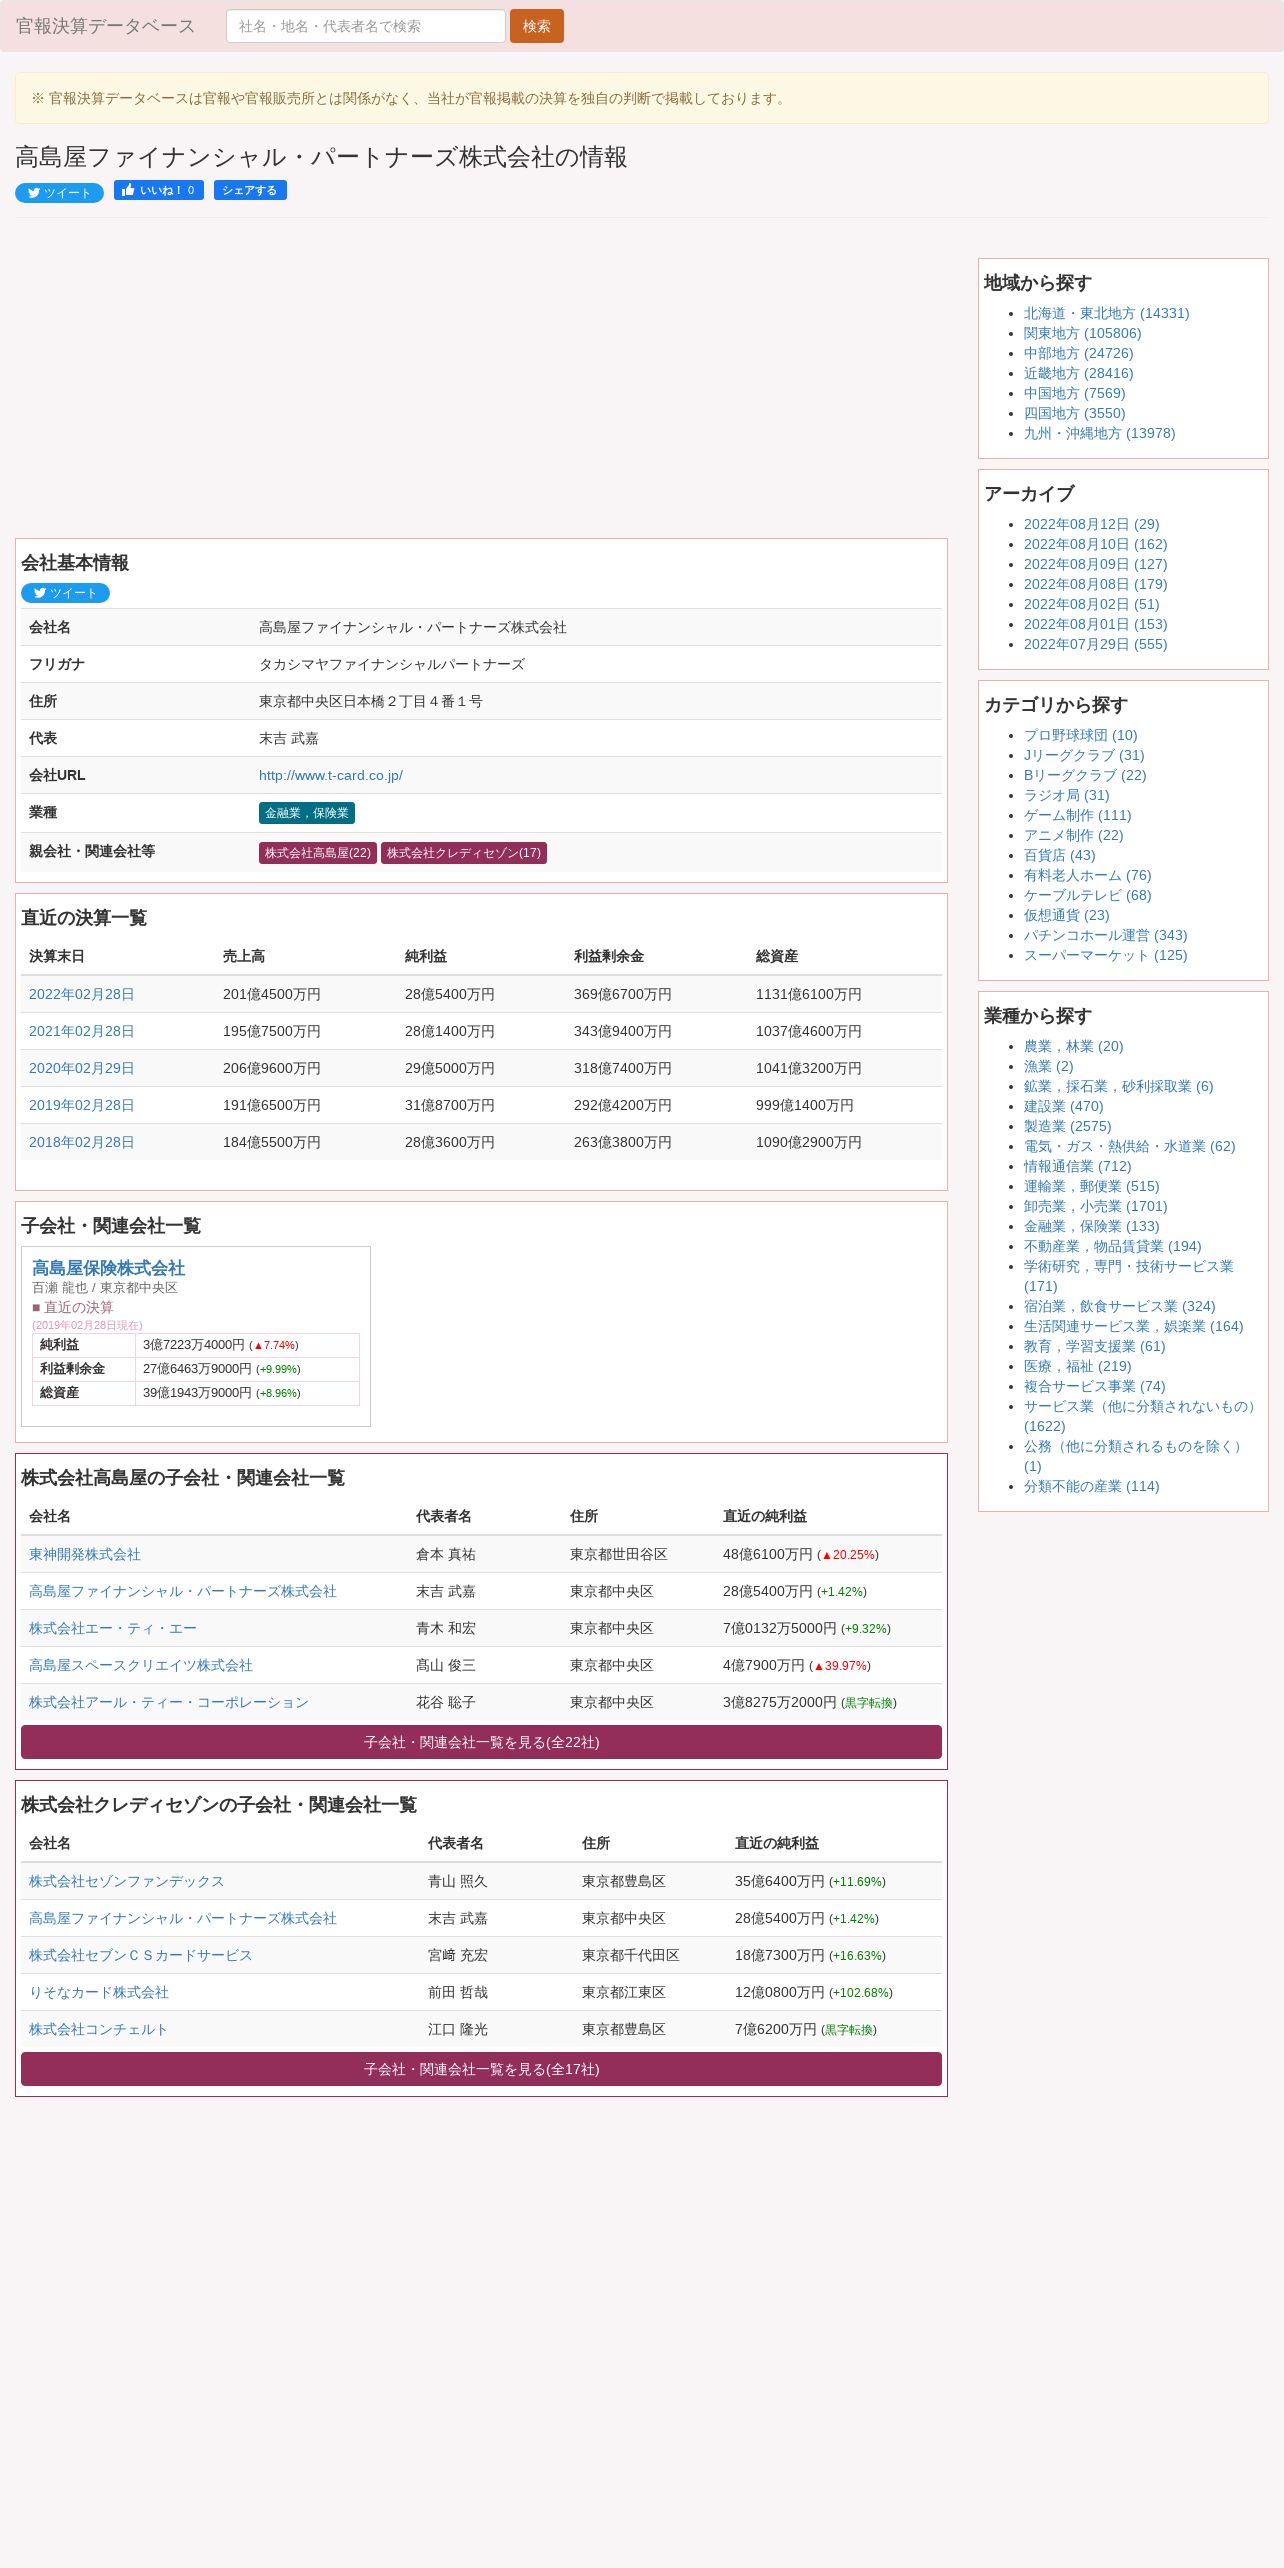Open 高島屋スペースクリエイツ株式会社 page
Screen dimensions: 1284x2568
coord(141,1665)
